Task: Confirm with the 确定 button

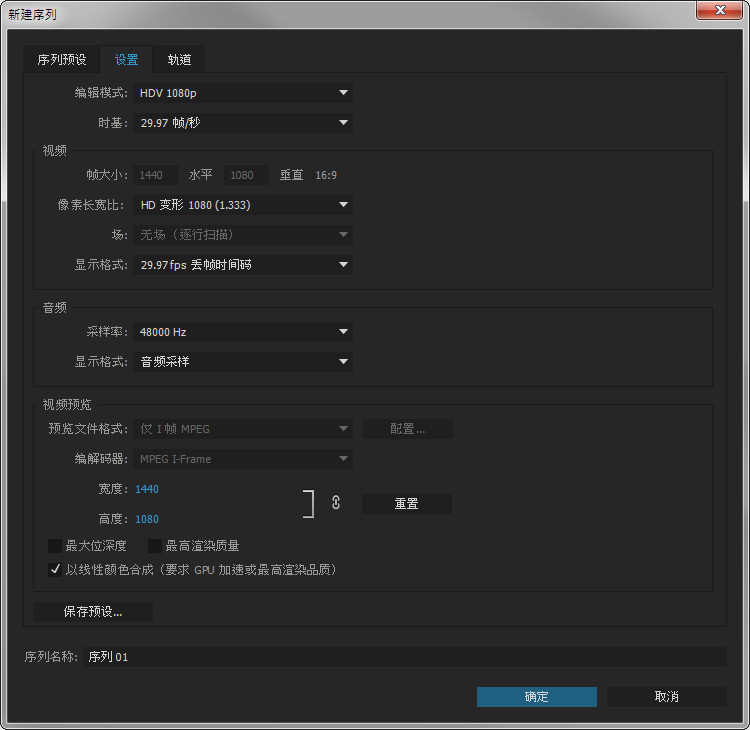Action: tap(537, 697)
